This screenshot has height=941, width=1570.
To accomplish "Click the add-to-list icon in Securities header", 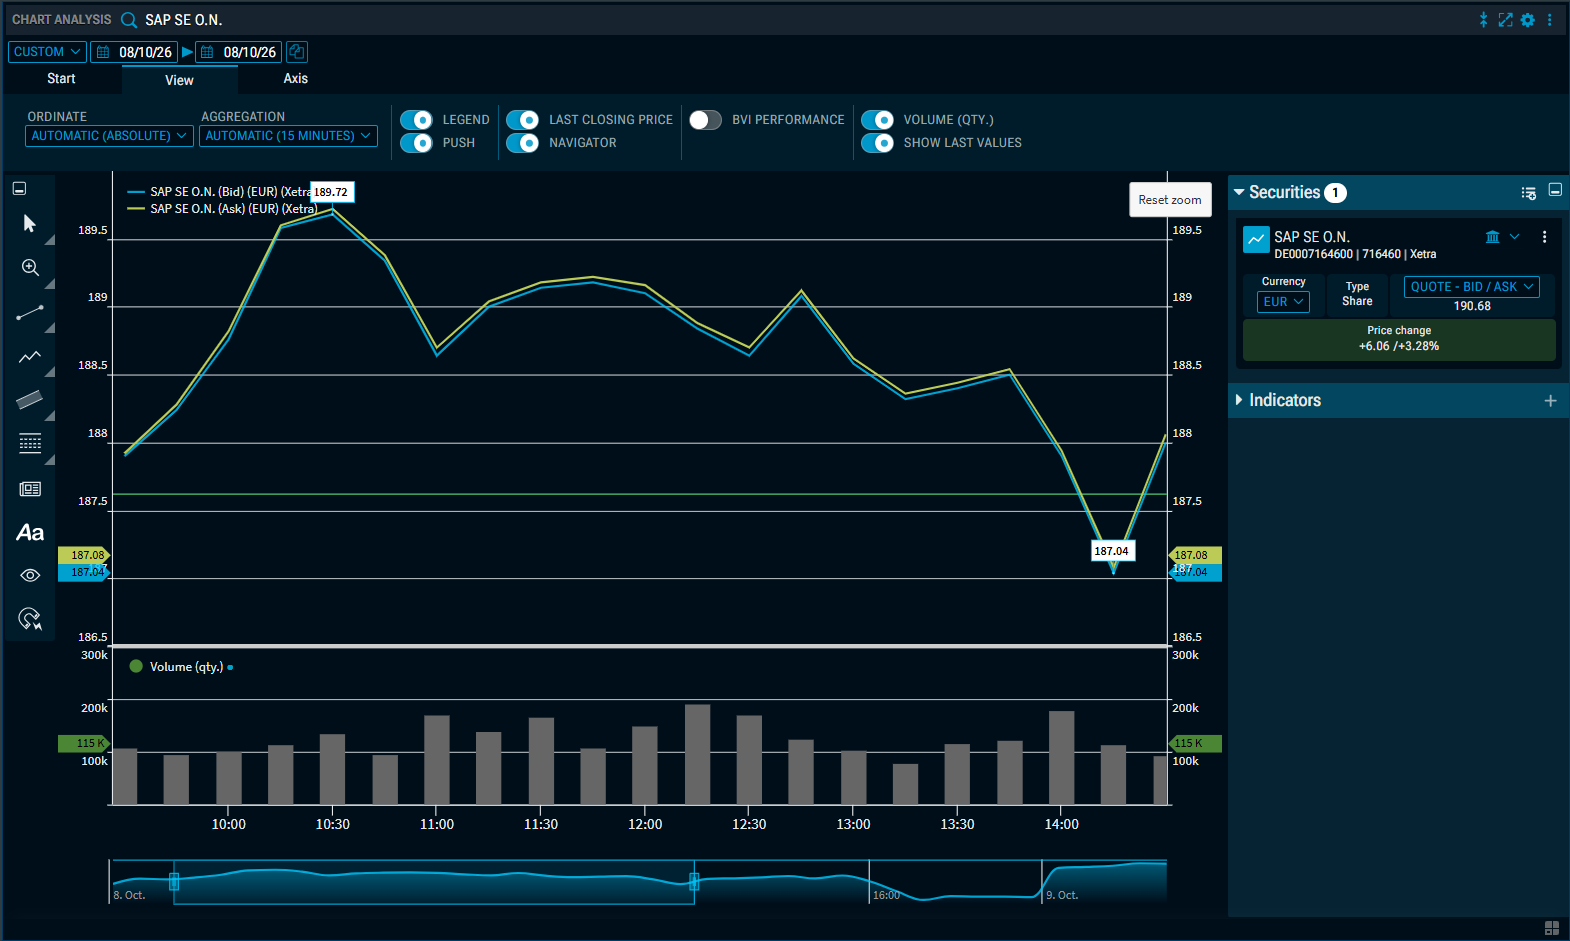I will [x=1528, y=193].
